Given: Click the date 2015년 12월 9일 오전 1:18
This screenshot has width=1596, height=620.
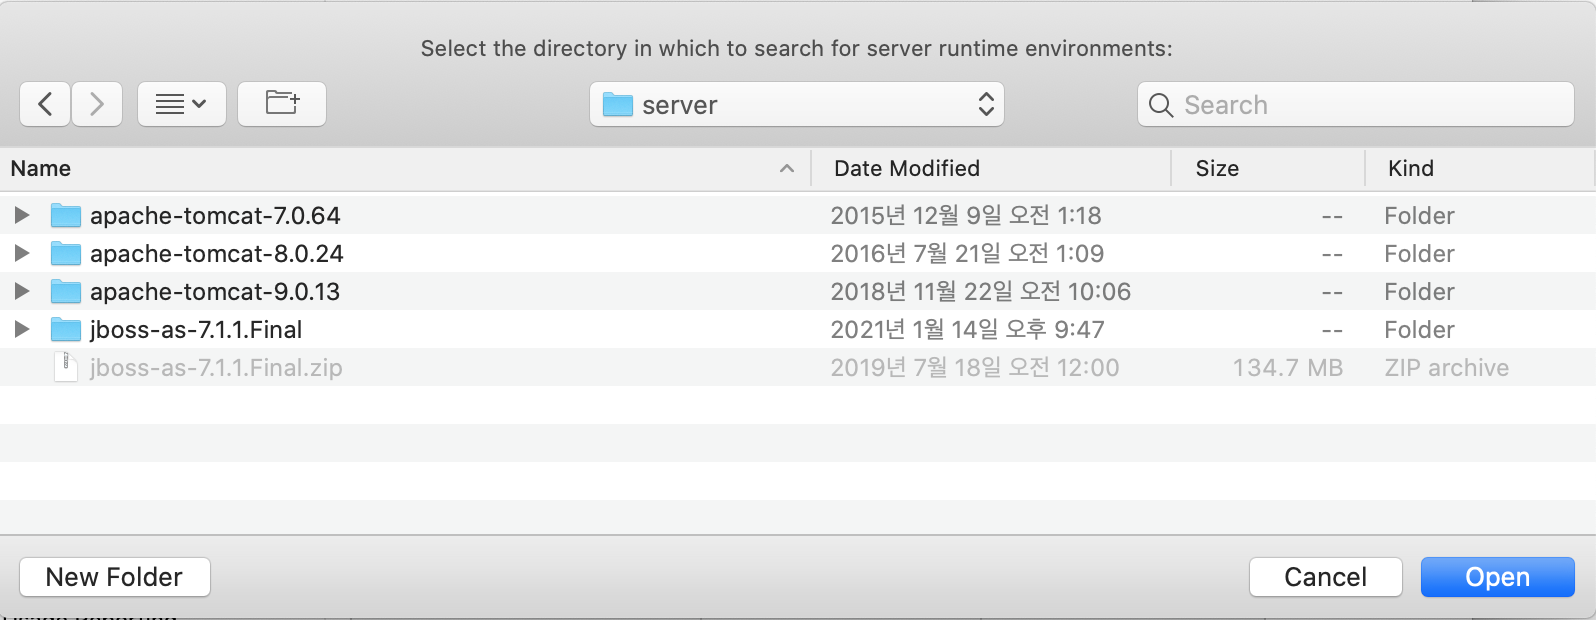Looking at the screenshot, I should pyautogui.click(x=966, y=215).
